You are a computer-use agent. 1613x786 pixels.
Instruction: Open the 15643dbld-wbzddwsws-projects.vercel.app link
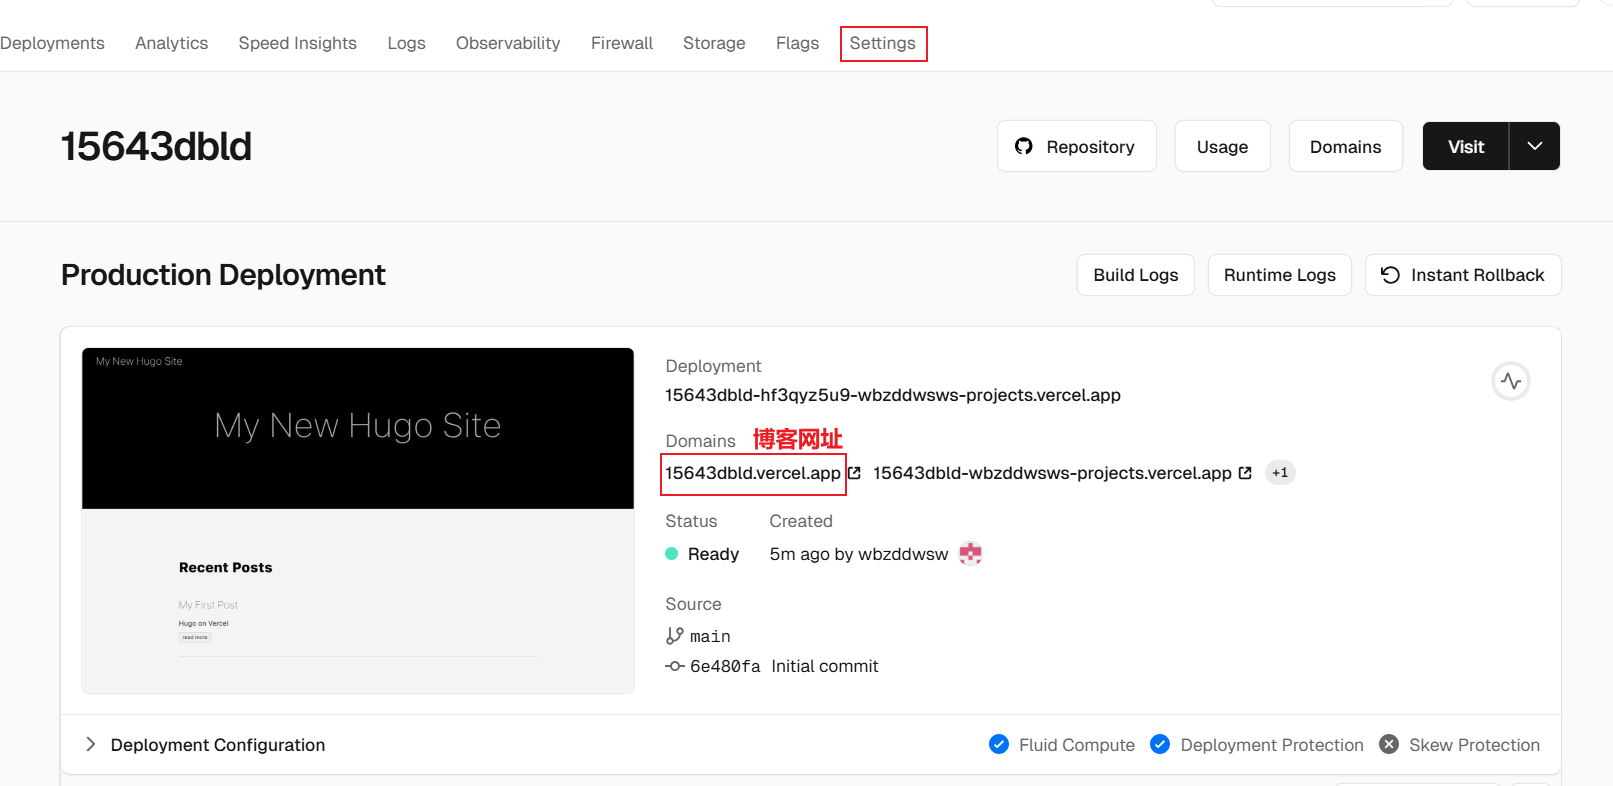coord(1052,473)
